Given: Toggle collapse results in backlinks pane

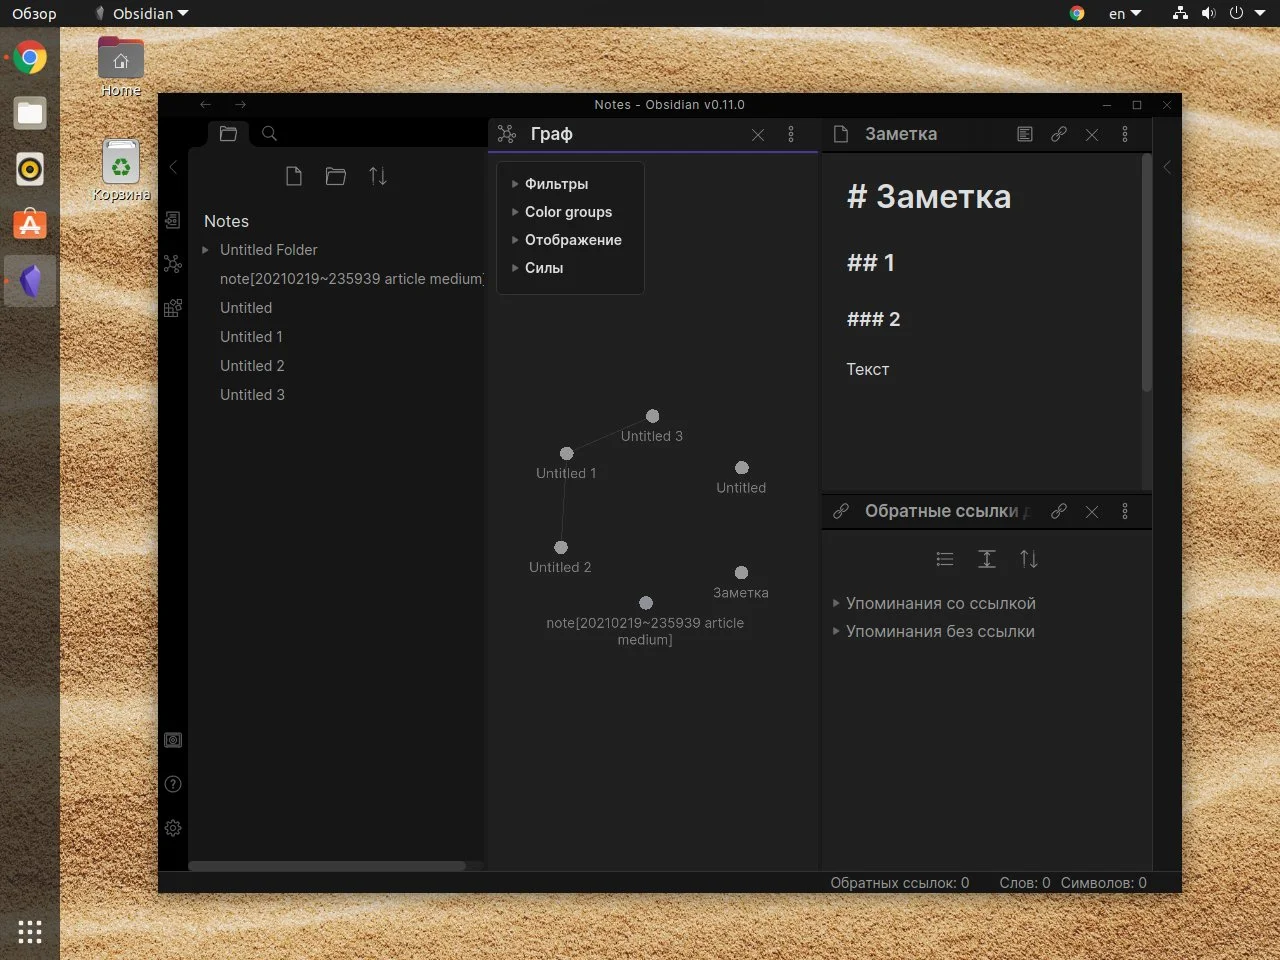Looking at the screenshot, I should pos(945,559).
